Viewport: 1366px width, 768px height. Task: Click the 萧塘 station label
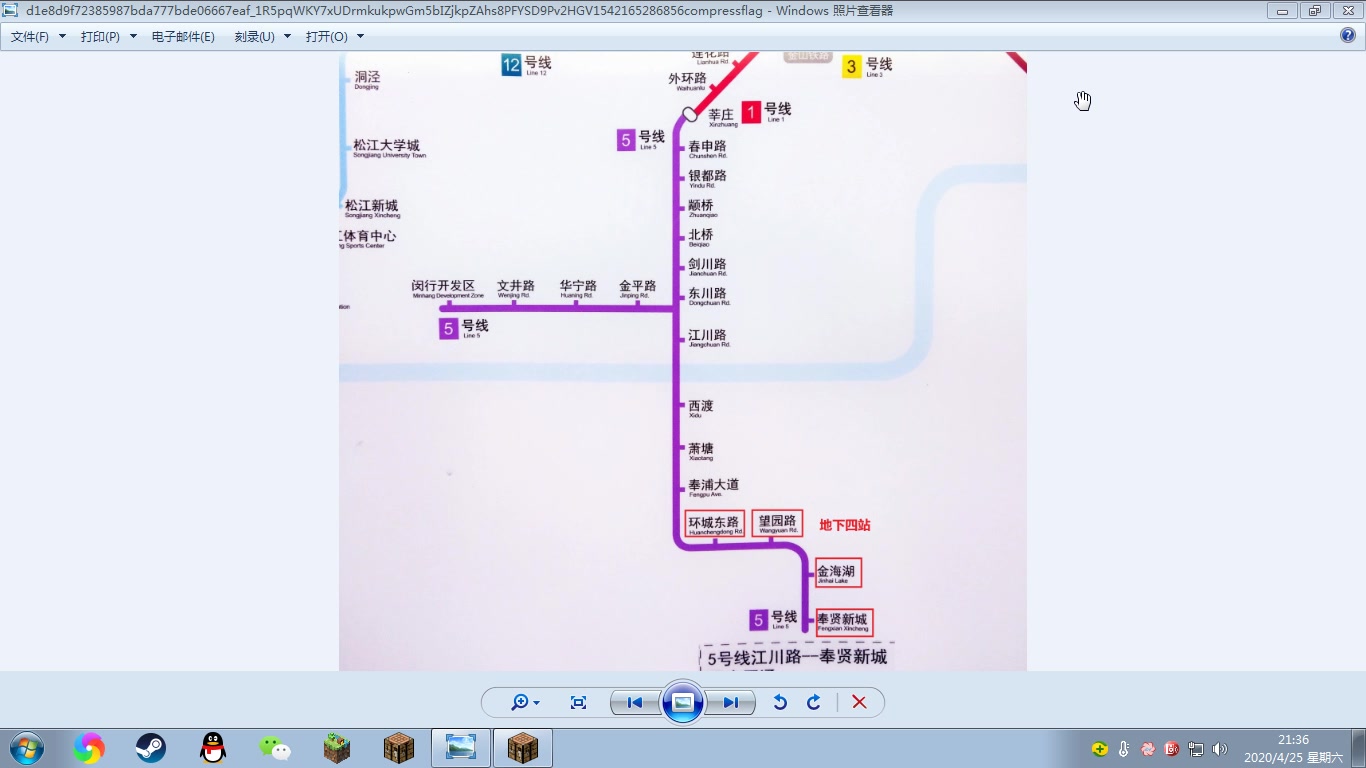(701, 451)
